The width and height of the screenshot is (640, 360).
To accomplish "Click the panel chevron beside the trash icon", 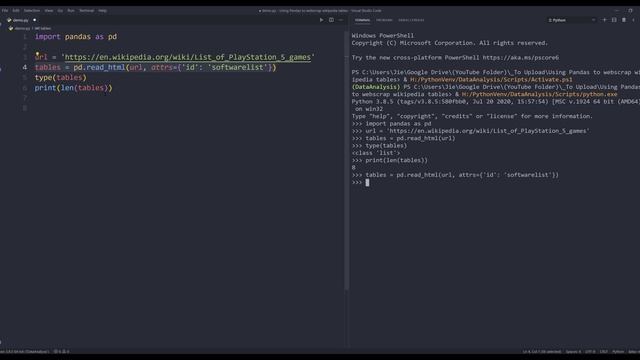I will click(633, 20).
